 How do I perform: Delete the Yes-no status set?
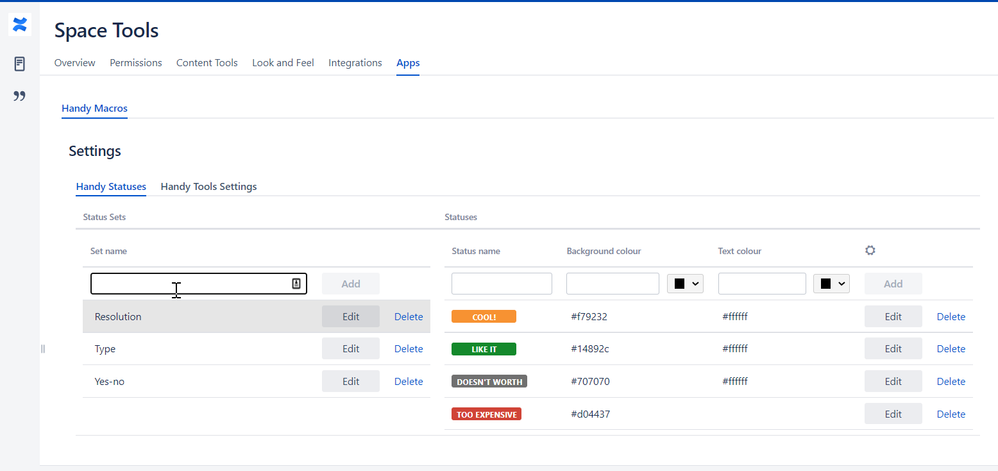tap(409, 381)
